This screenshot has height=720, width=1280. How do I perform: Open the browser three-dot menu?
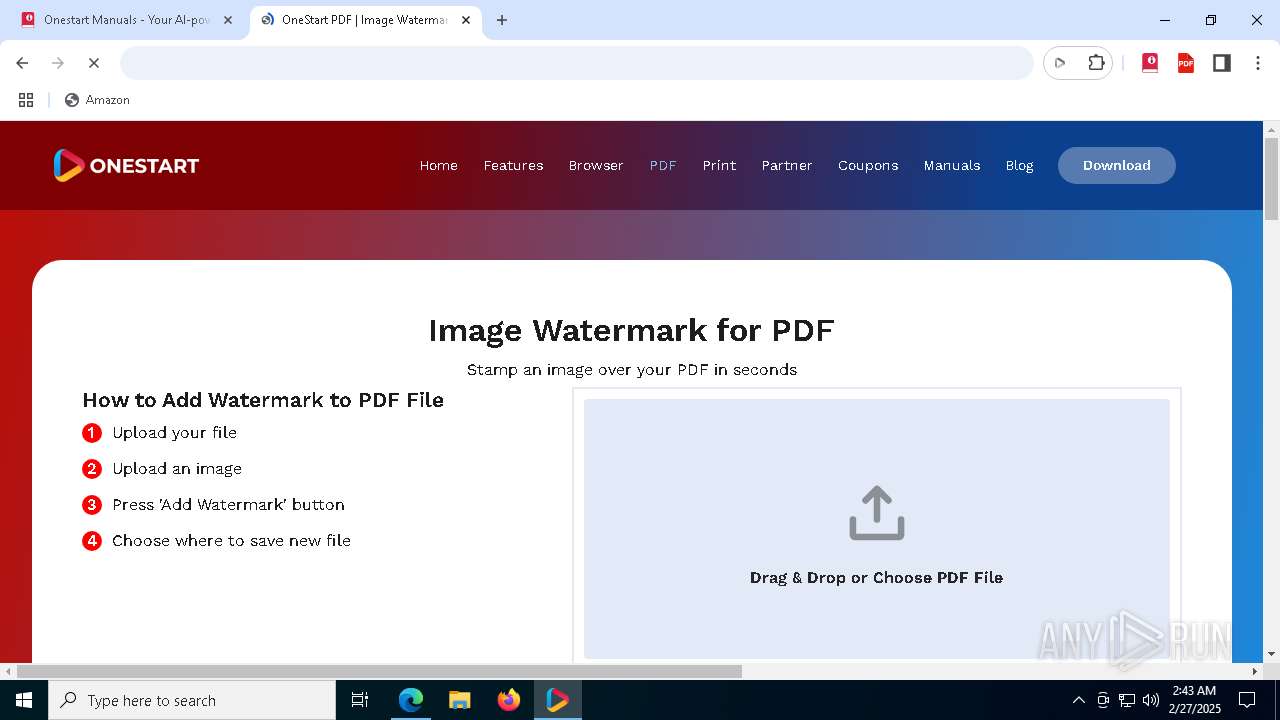1258,63
